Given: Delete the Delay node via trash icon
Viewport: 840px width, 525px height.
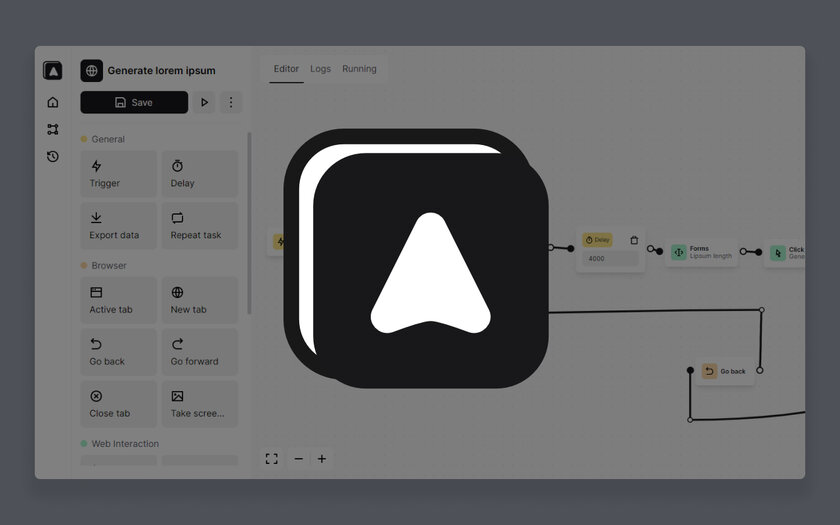Looking at the screenshot, I should pyautogui.click(x=634, y=240).
